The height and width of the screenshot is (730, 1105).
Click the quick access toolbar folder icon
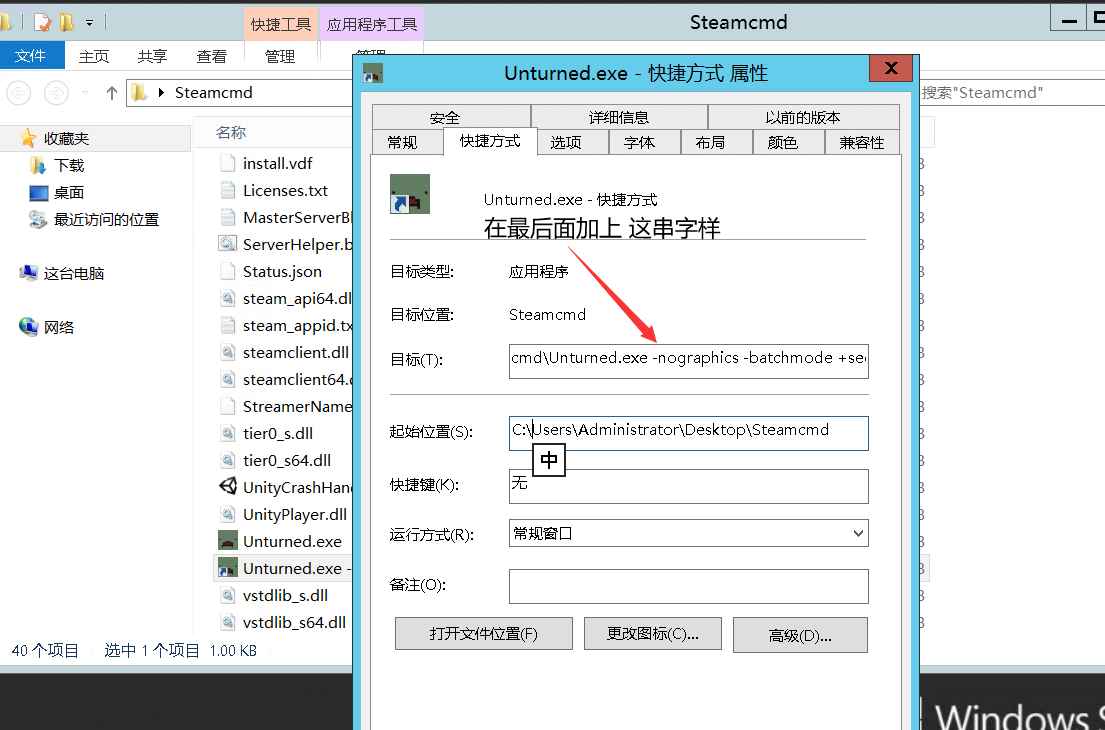coord(66,23)
